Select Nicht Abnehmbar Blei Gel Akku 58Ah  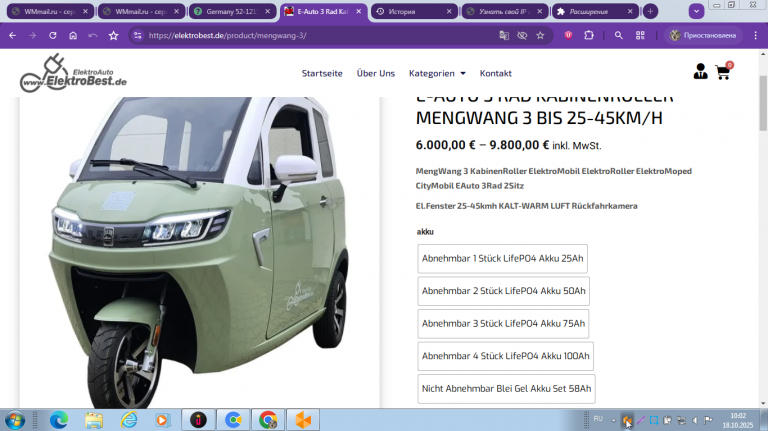coord(506,389)
